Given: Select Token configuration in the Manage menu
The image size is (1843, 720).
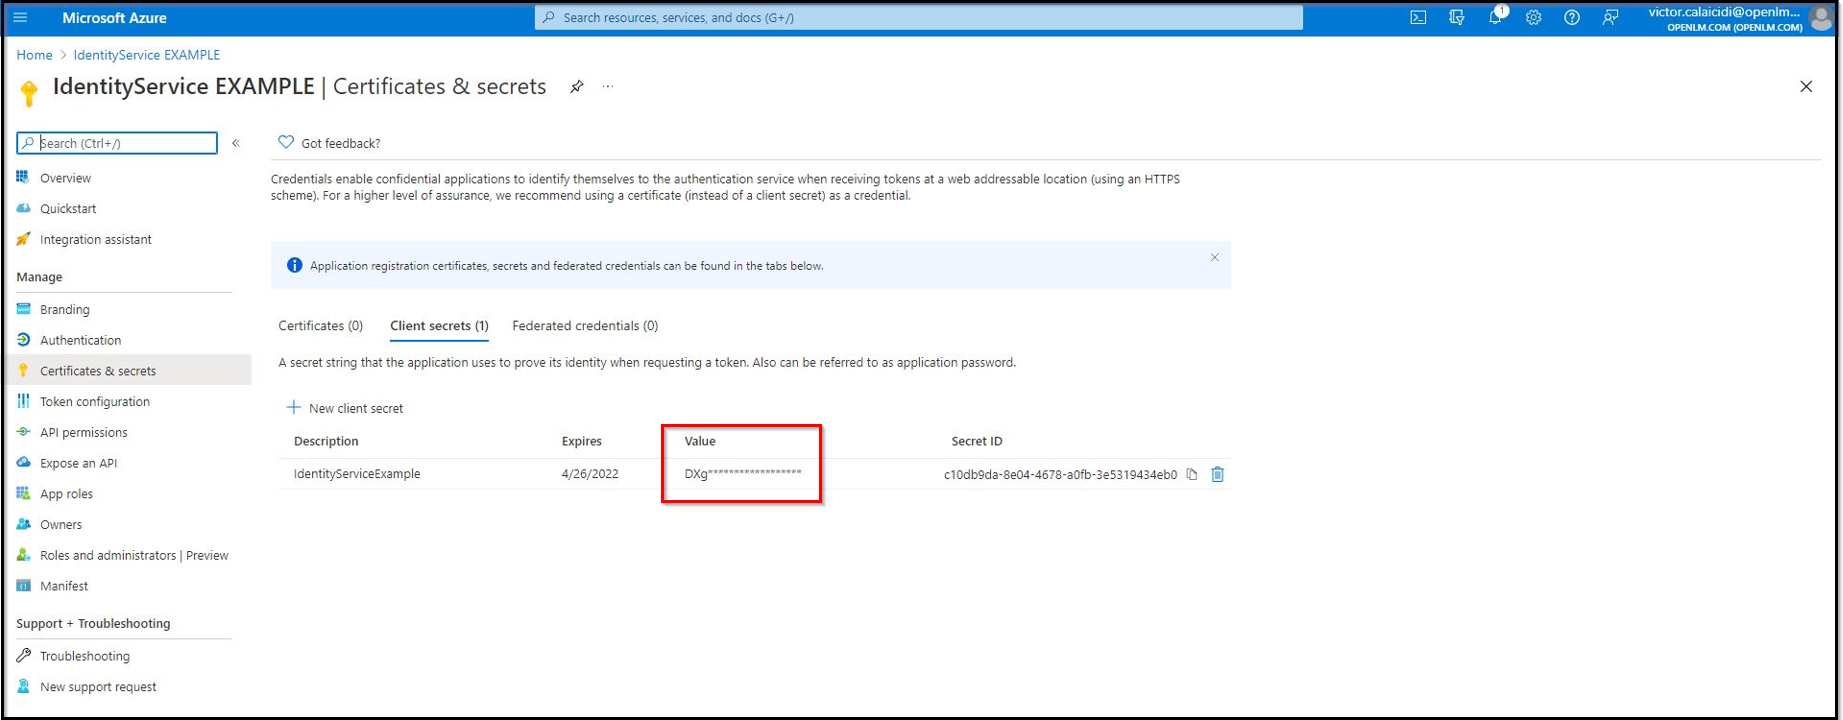Looking at the screenshot, I should point(95,401).
